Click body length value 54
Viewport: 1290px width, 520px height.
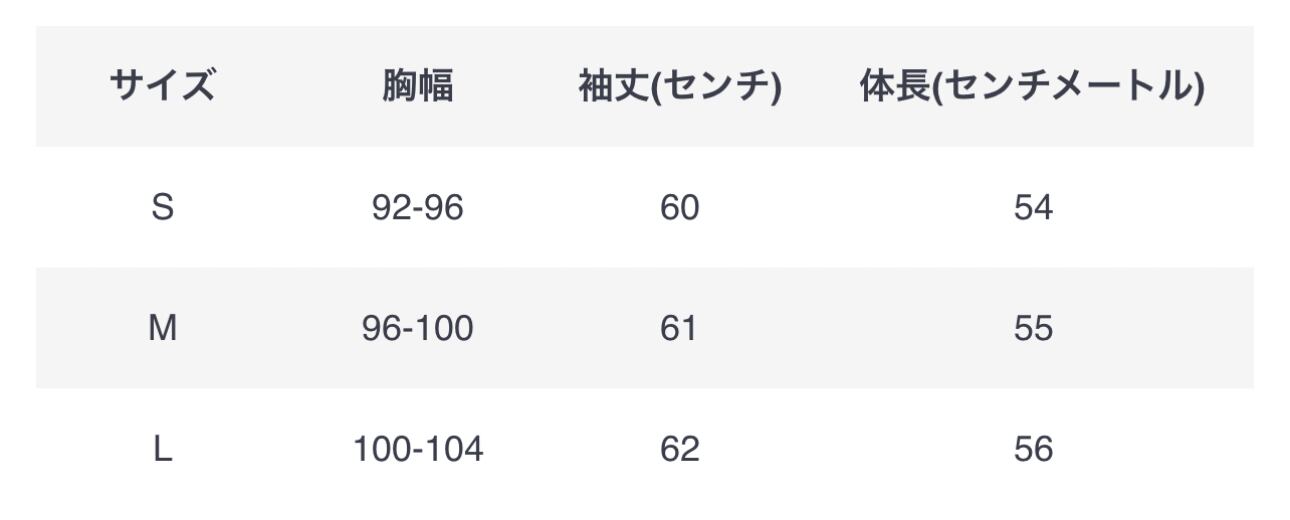1032,208
